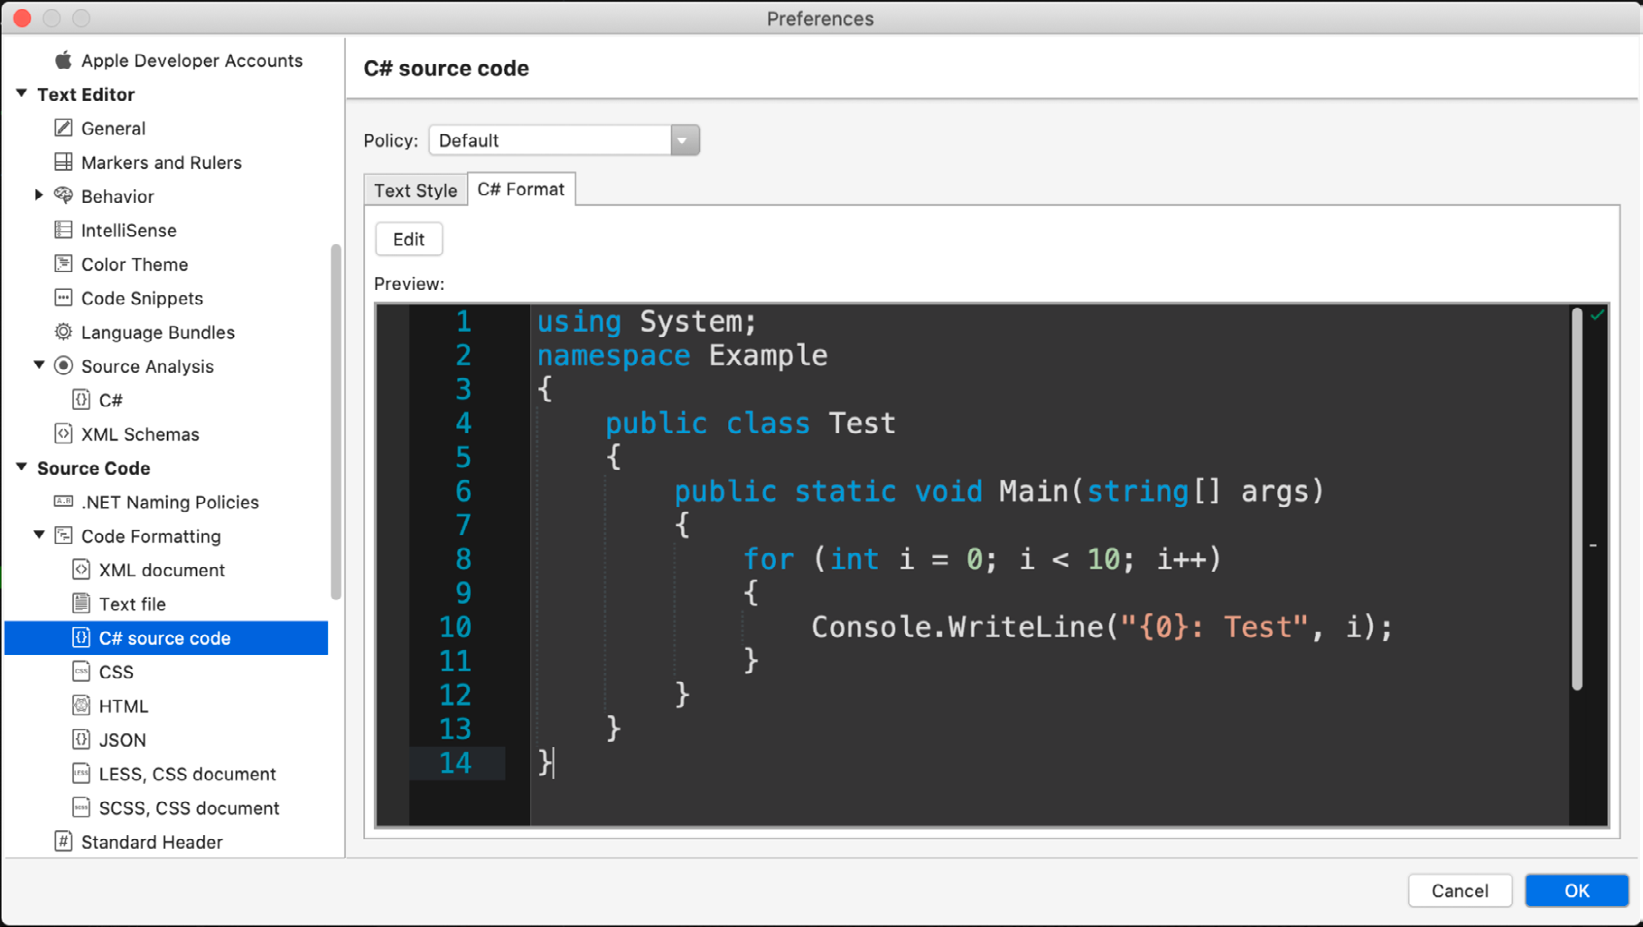Click the preview pane vertical scrollbar
Viewport: 1643px width, 927px height.
(1577, 500)
